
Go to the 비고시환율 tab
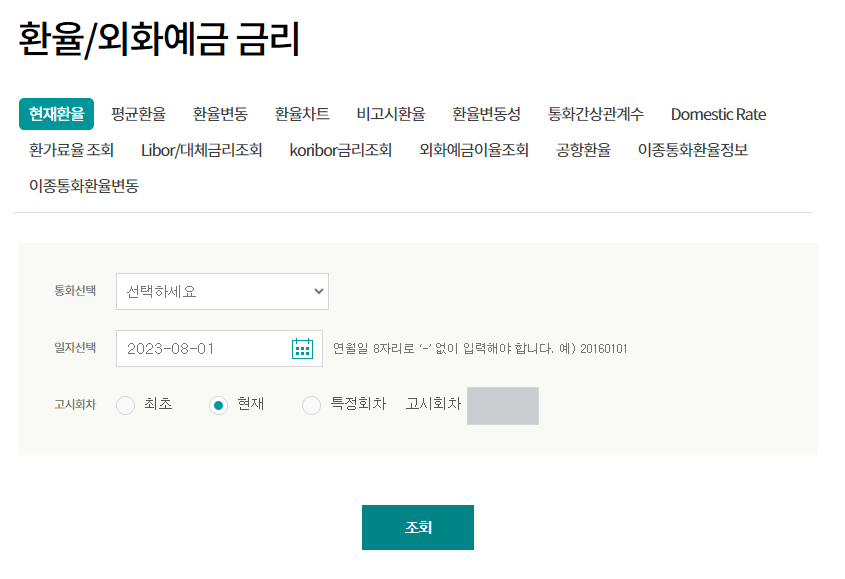click(391, 114)
